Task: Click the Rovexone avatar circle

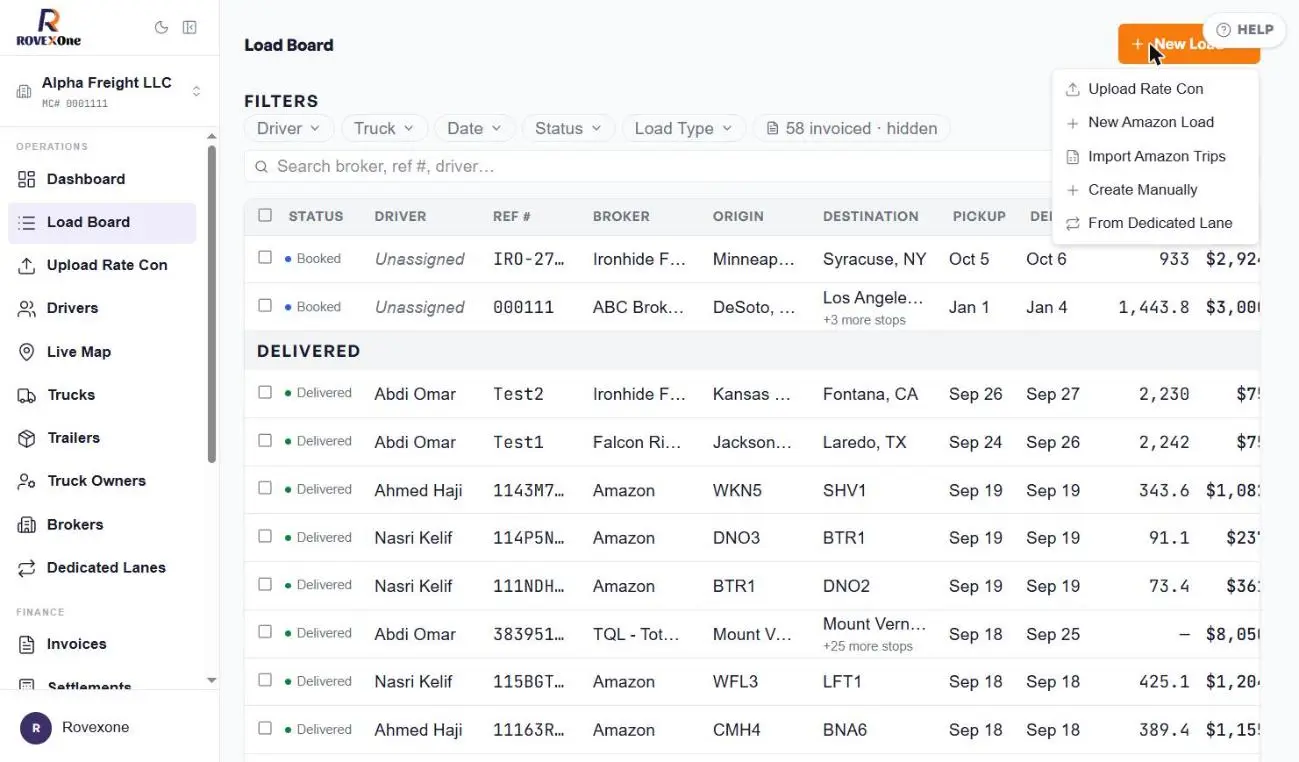Action: pos(36,728)
